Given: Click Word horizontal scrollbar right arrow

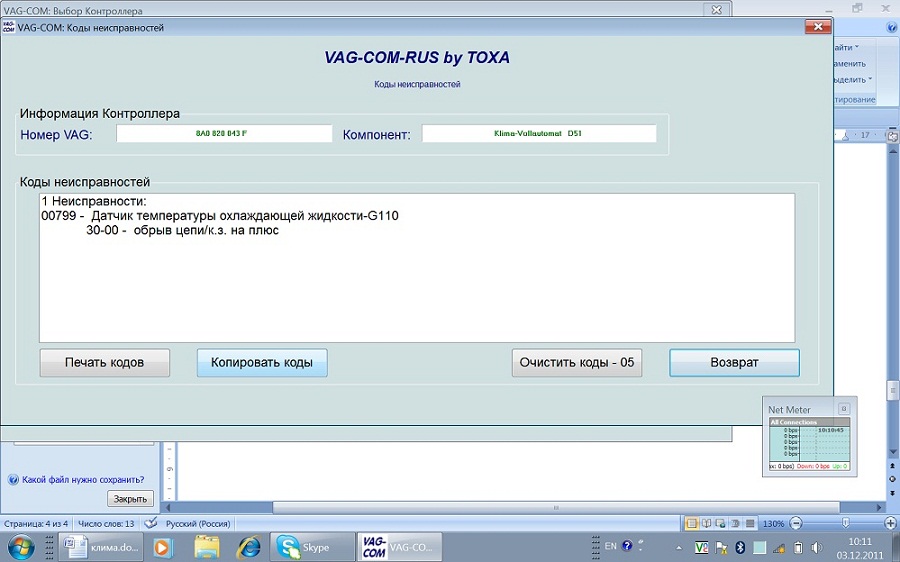Looking at the screenshot, I should (x=879, y=507).
